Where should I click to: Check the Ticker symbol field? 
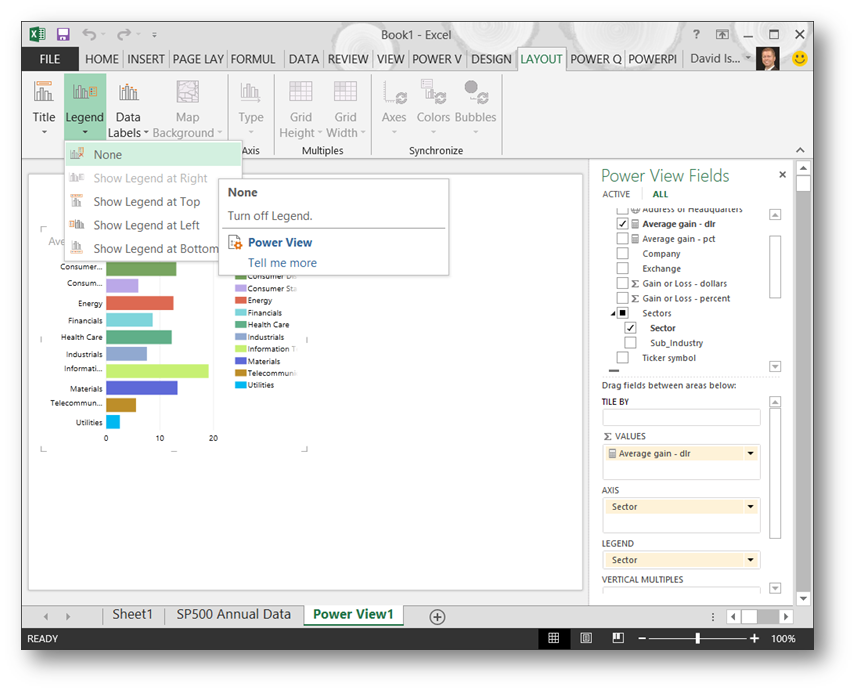622,357
